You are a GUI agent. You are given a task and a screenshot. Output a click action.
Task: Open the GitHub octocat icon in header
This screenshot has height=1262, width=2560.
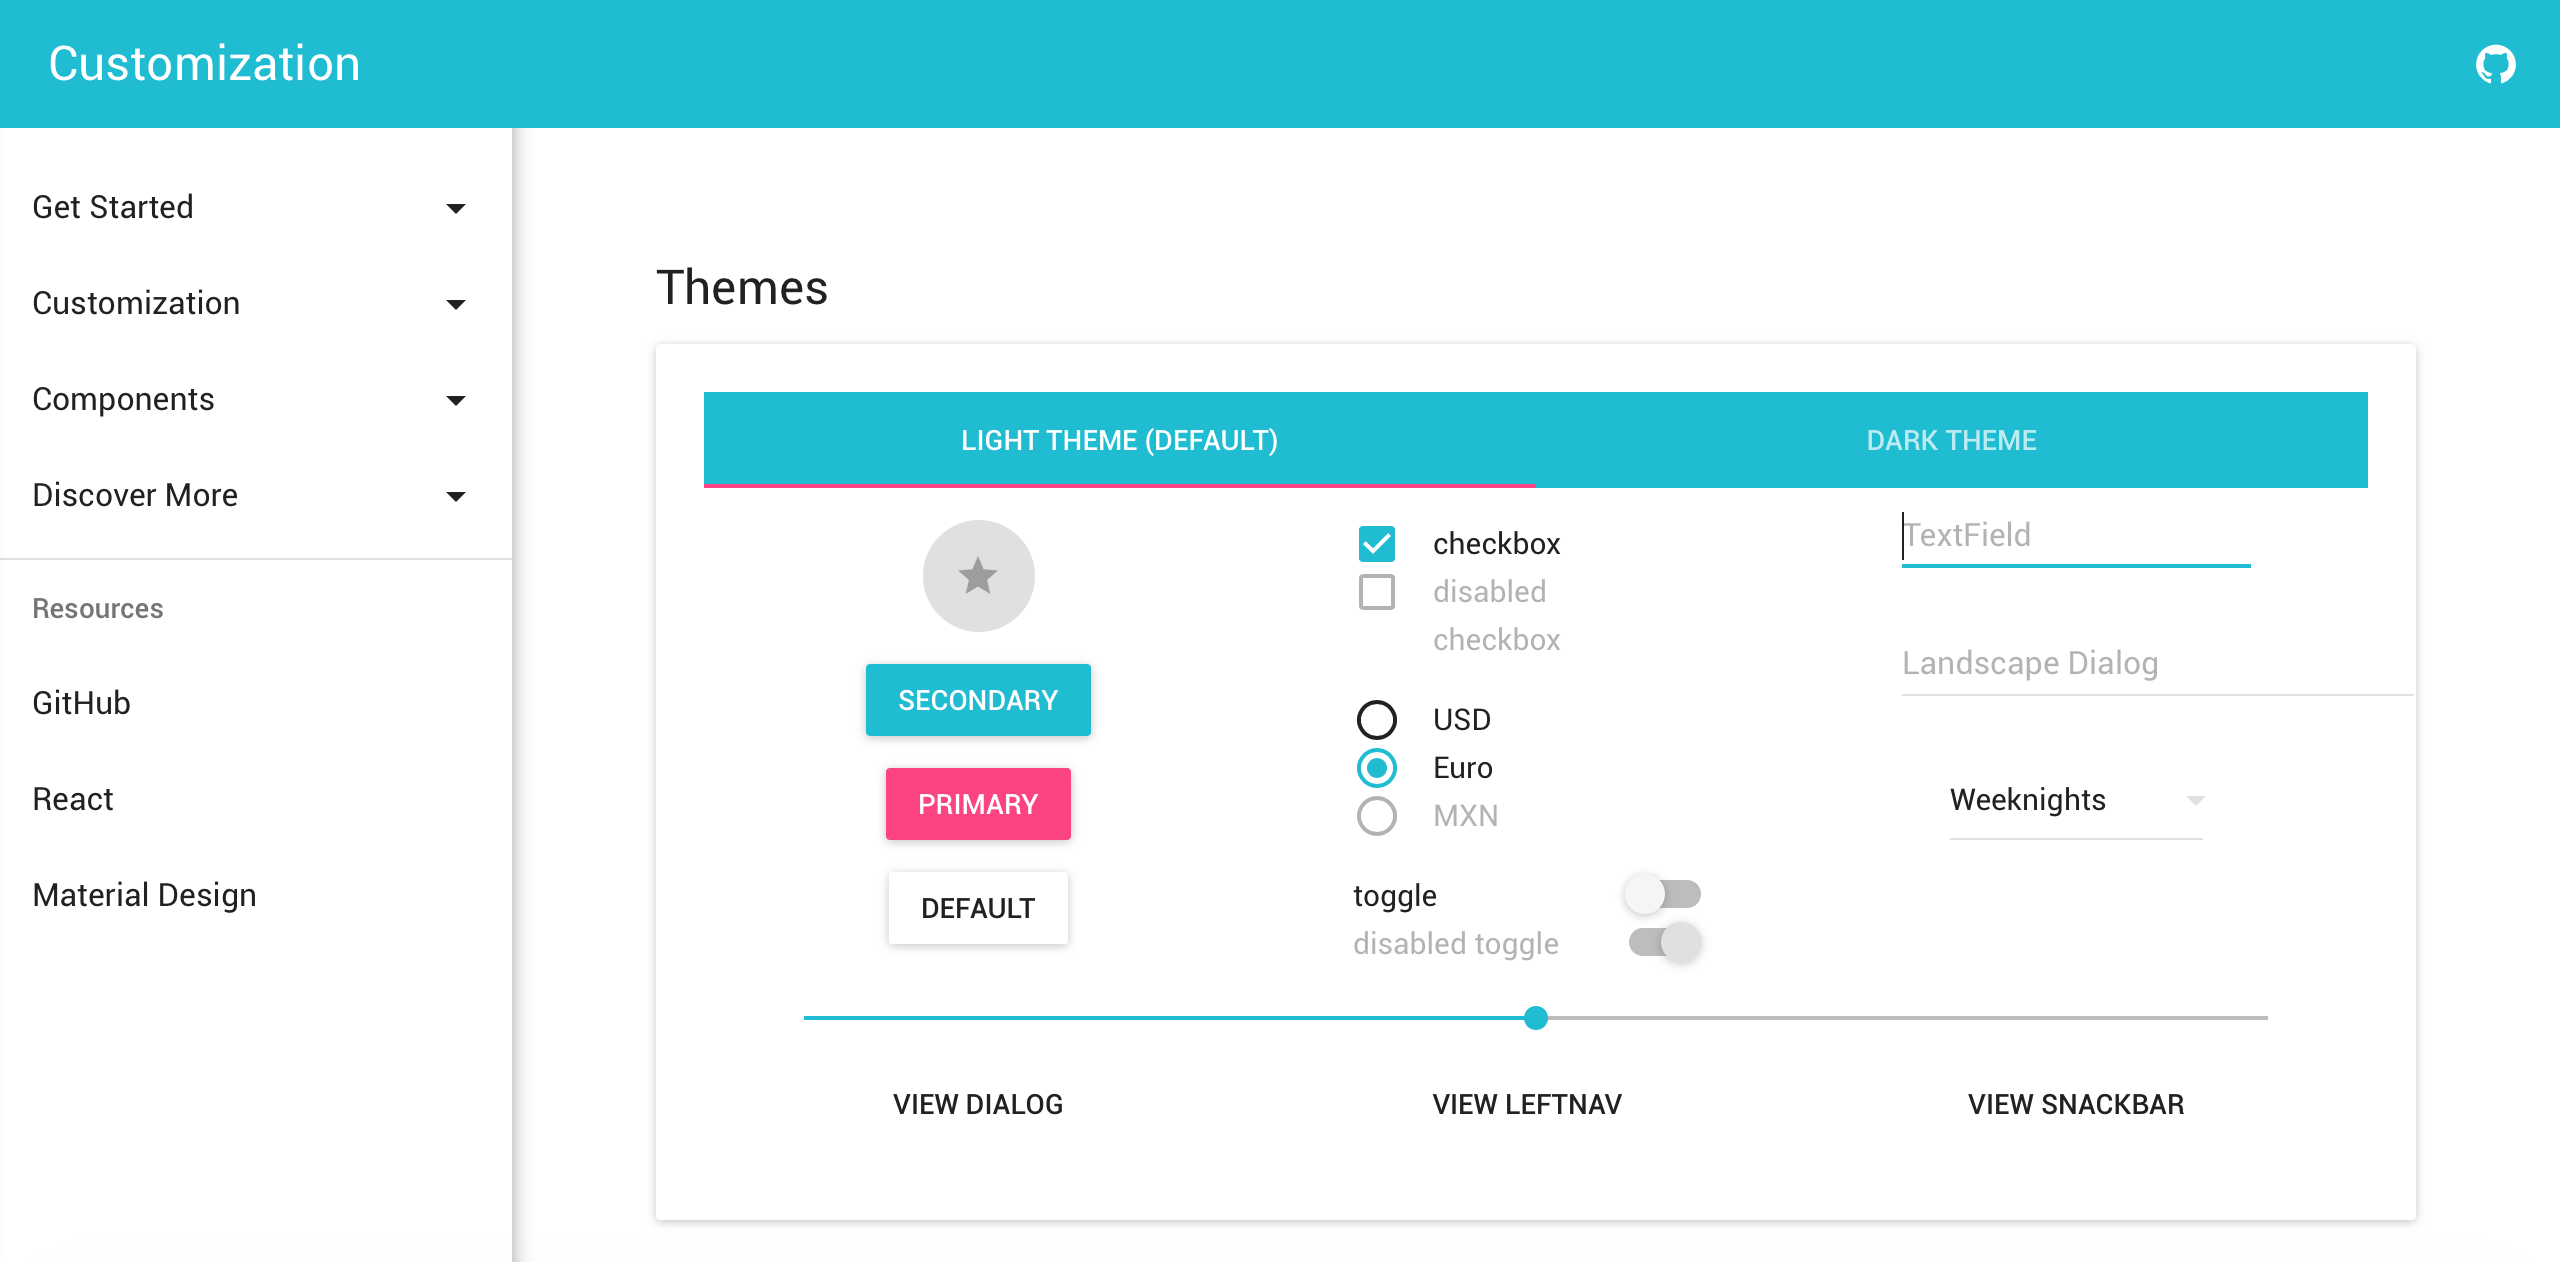coord(2497,63)
